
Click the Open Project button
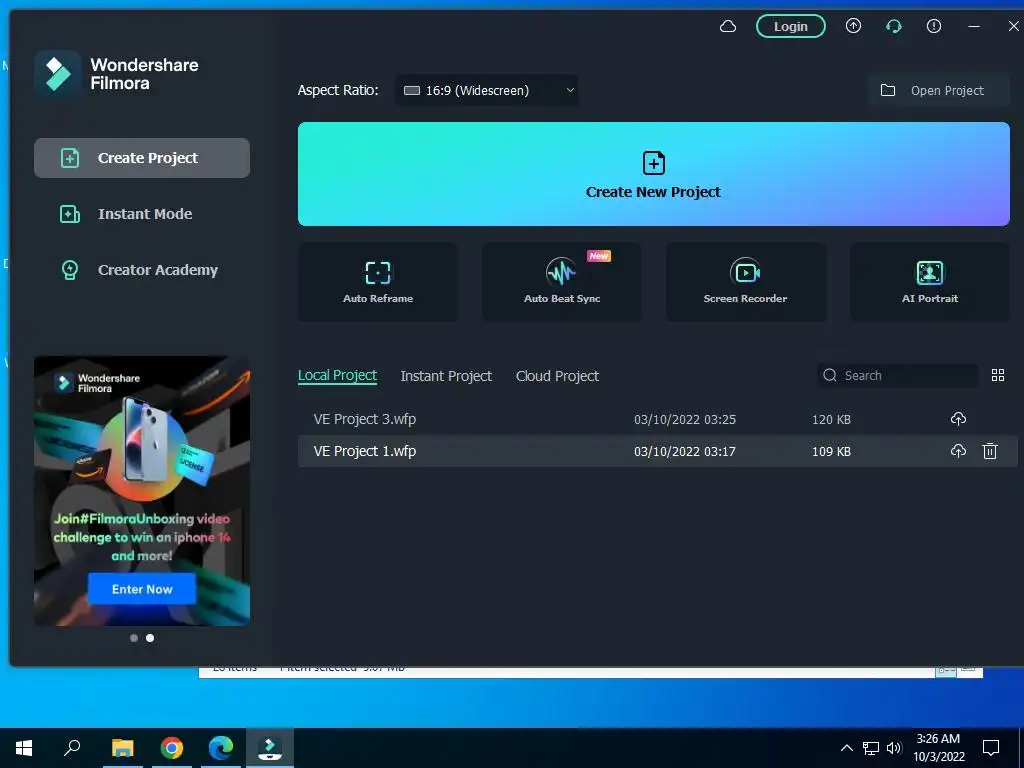938,90
